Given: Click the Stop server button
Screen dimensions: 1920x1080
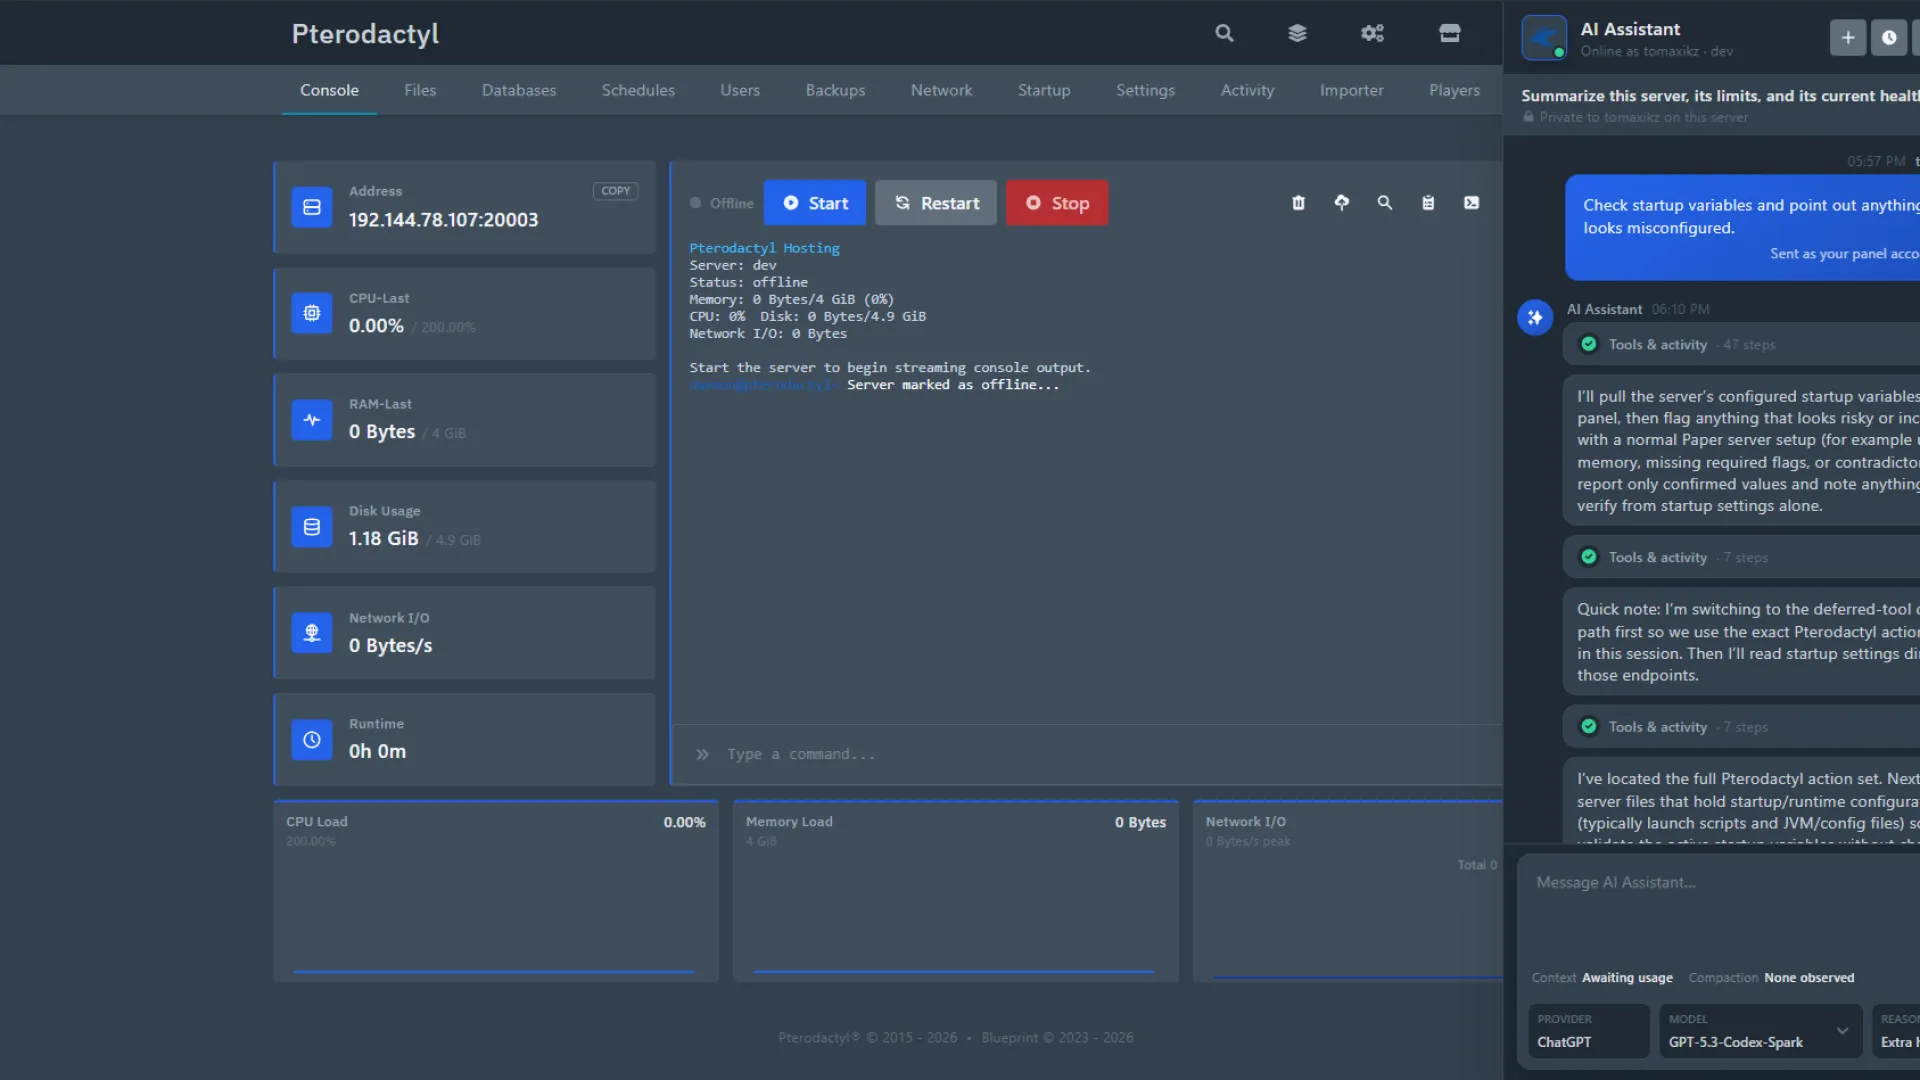Looking at the screenshot, I should click(x=1057, y=203).
